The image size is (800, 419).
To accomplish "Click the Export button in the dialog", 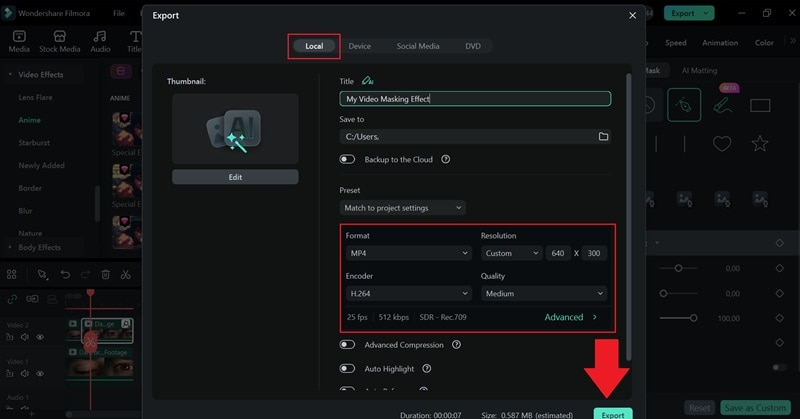I will coord(613,414).
